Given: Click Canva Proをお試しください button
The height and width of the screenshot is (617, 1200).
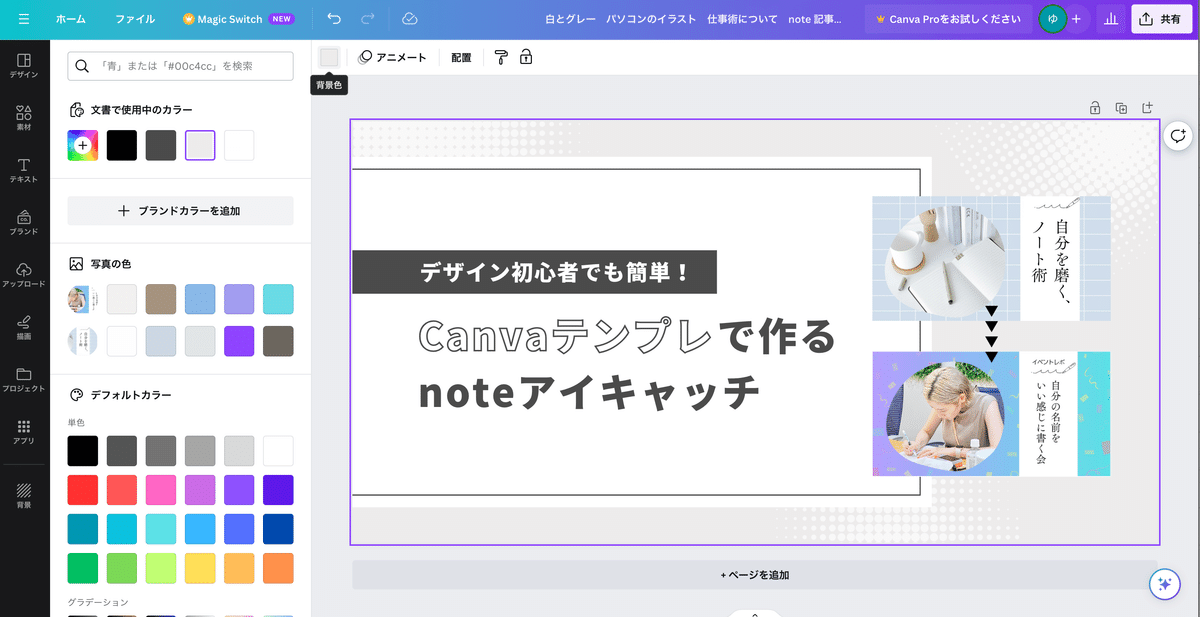Looking at the screenshot, I should click(948, 19).
